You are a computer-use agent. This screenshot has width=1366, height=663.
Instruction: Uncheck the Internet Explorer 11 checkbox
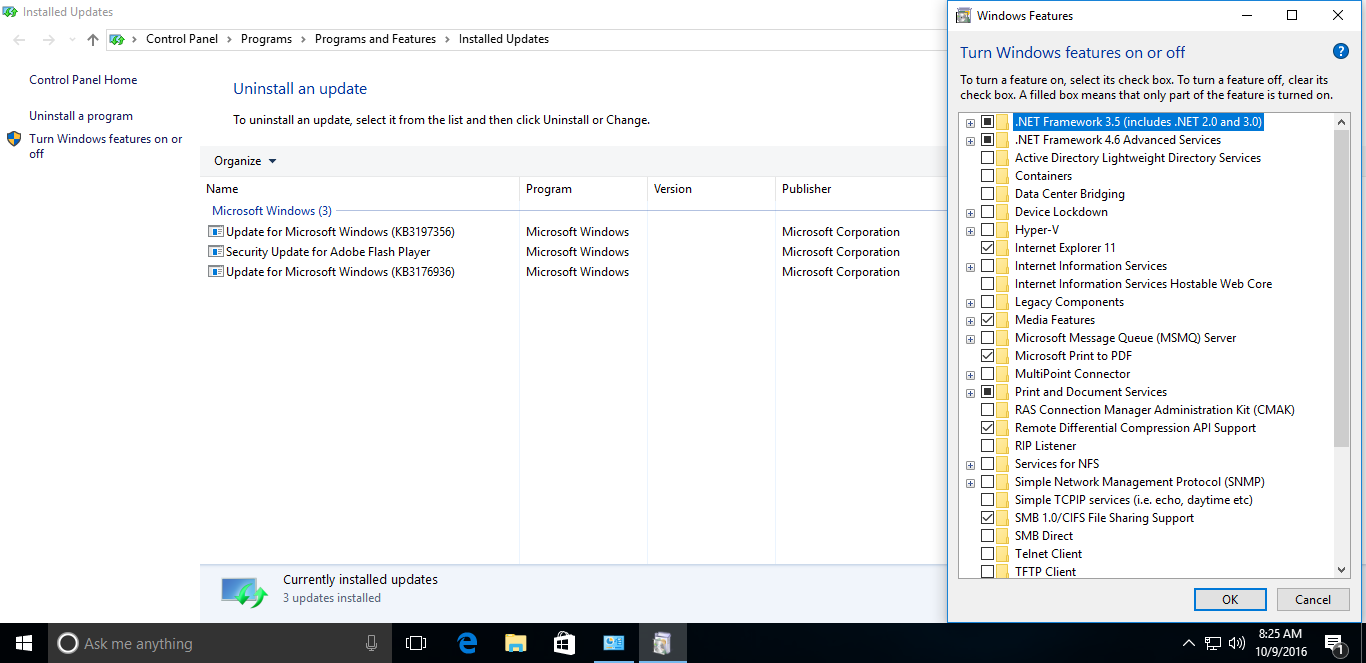(x=988, y=248)
